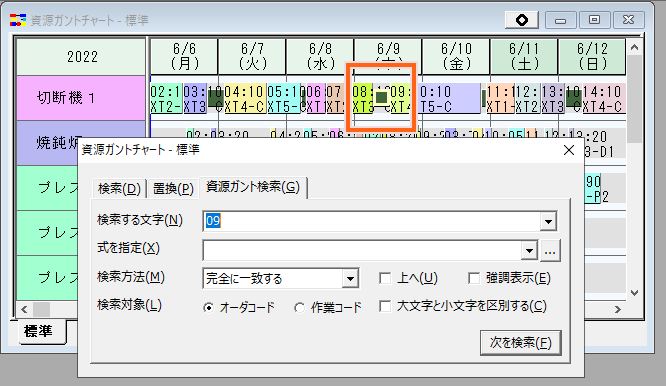Click the 次を検索(F) button

tap(521, 343)
